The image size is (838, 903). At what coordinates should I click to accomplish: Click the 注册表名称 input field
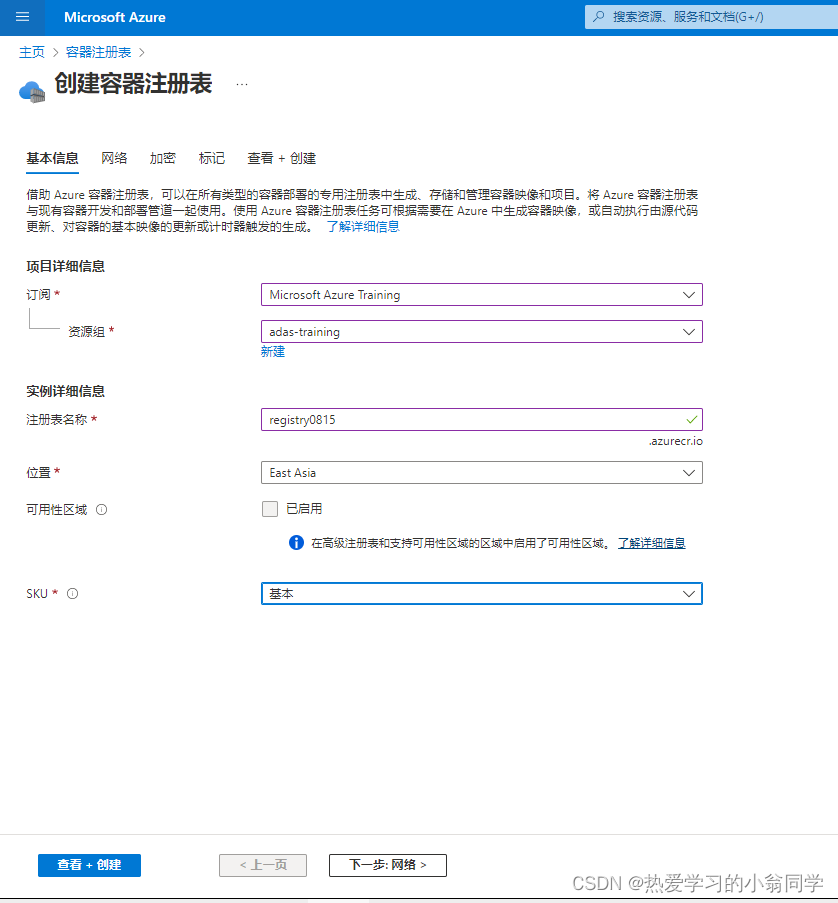tap(481, 420)
